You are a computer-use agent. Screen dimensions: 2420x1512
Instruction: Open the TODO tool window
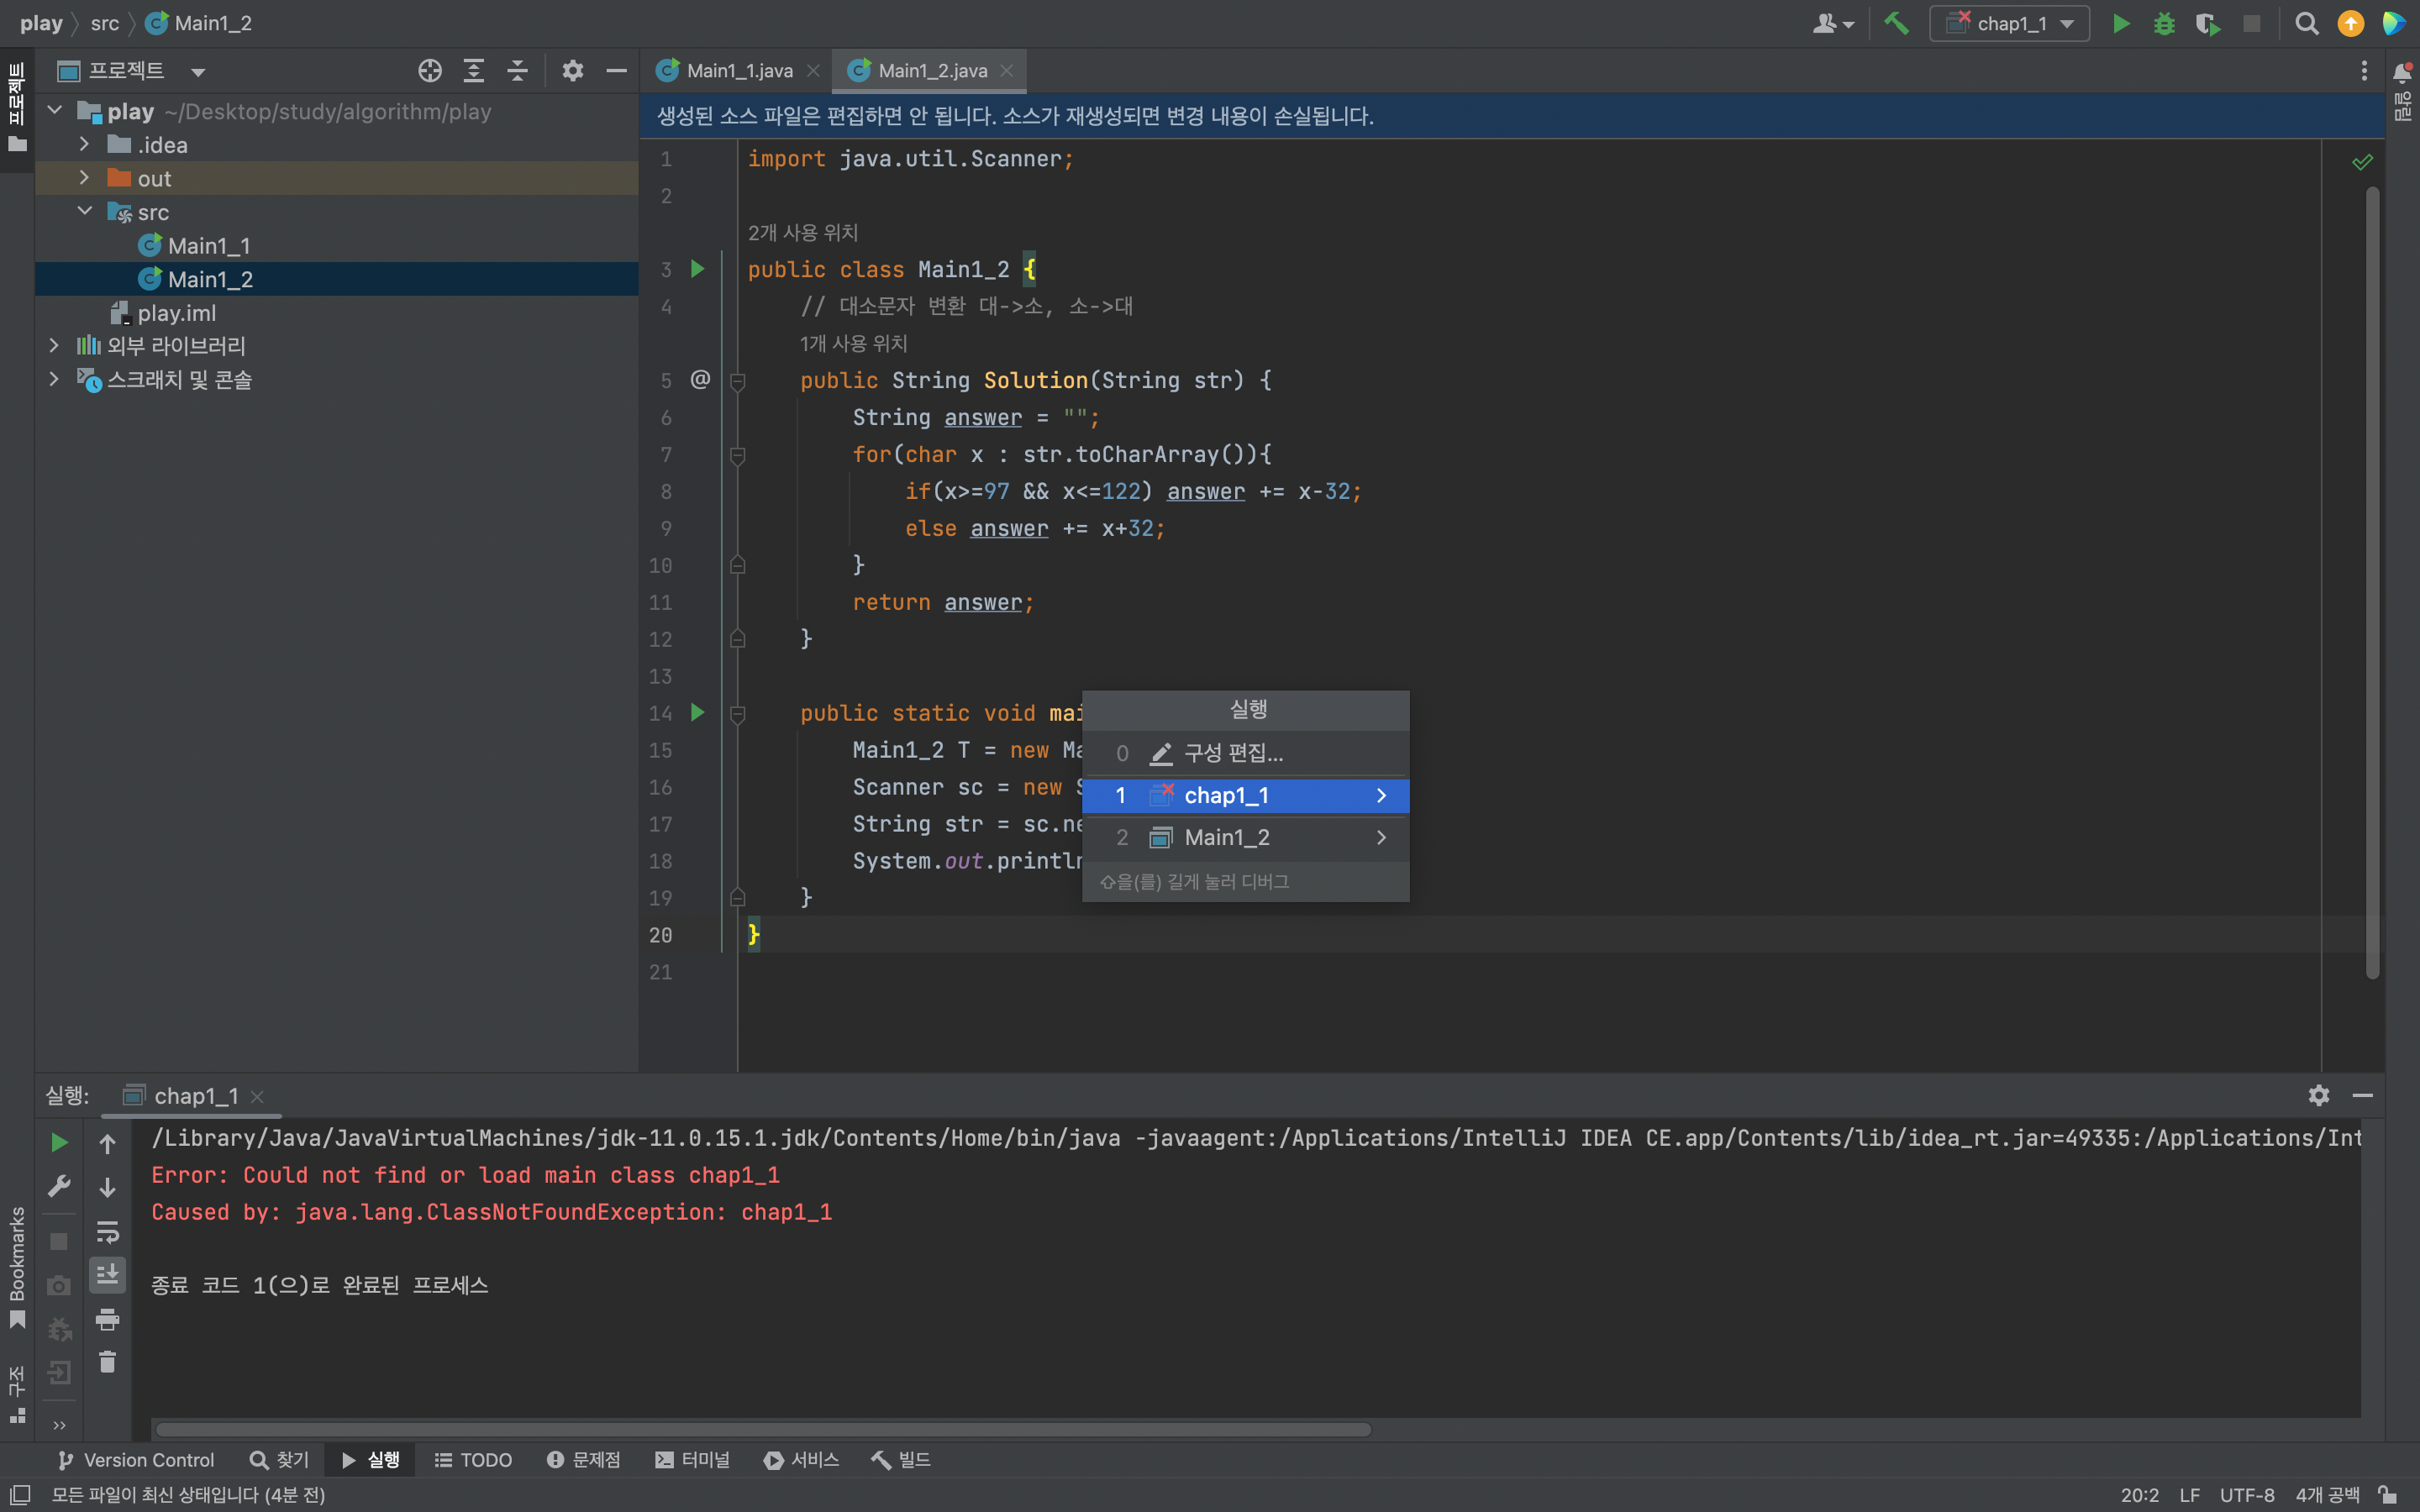473,1460
